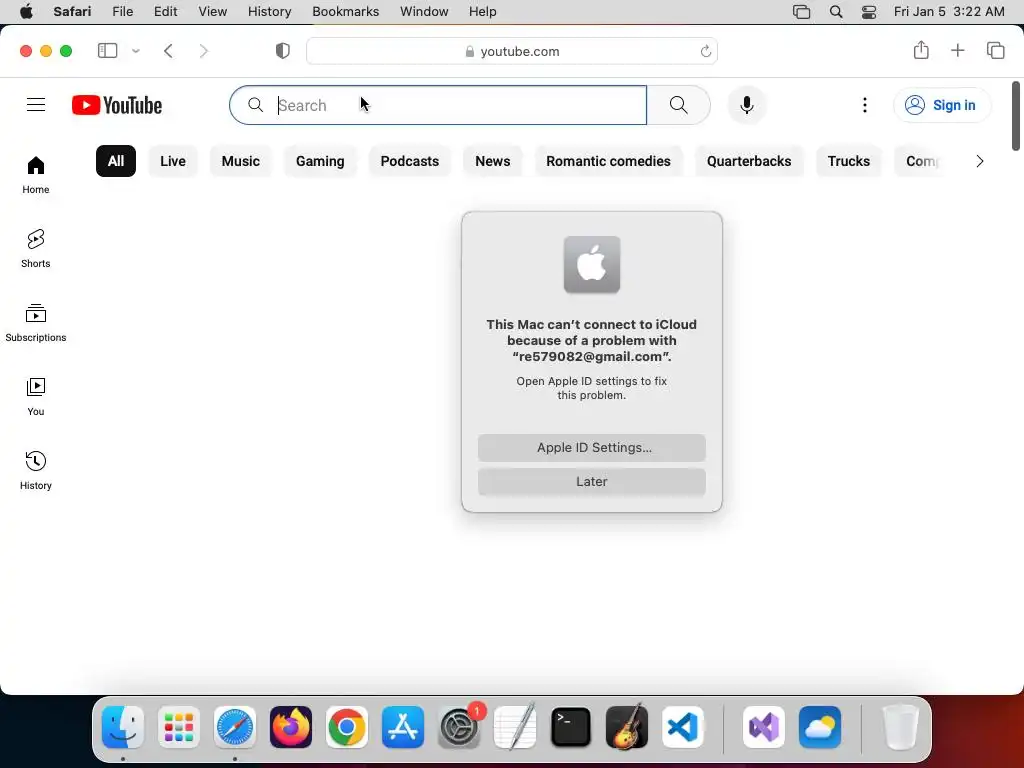Open the Apple menu
The image size is (1024, 768).
point(26,12)
